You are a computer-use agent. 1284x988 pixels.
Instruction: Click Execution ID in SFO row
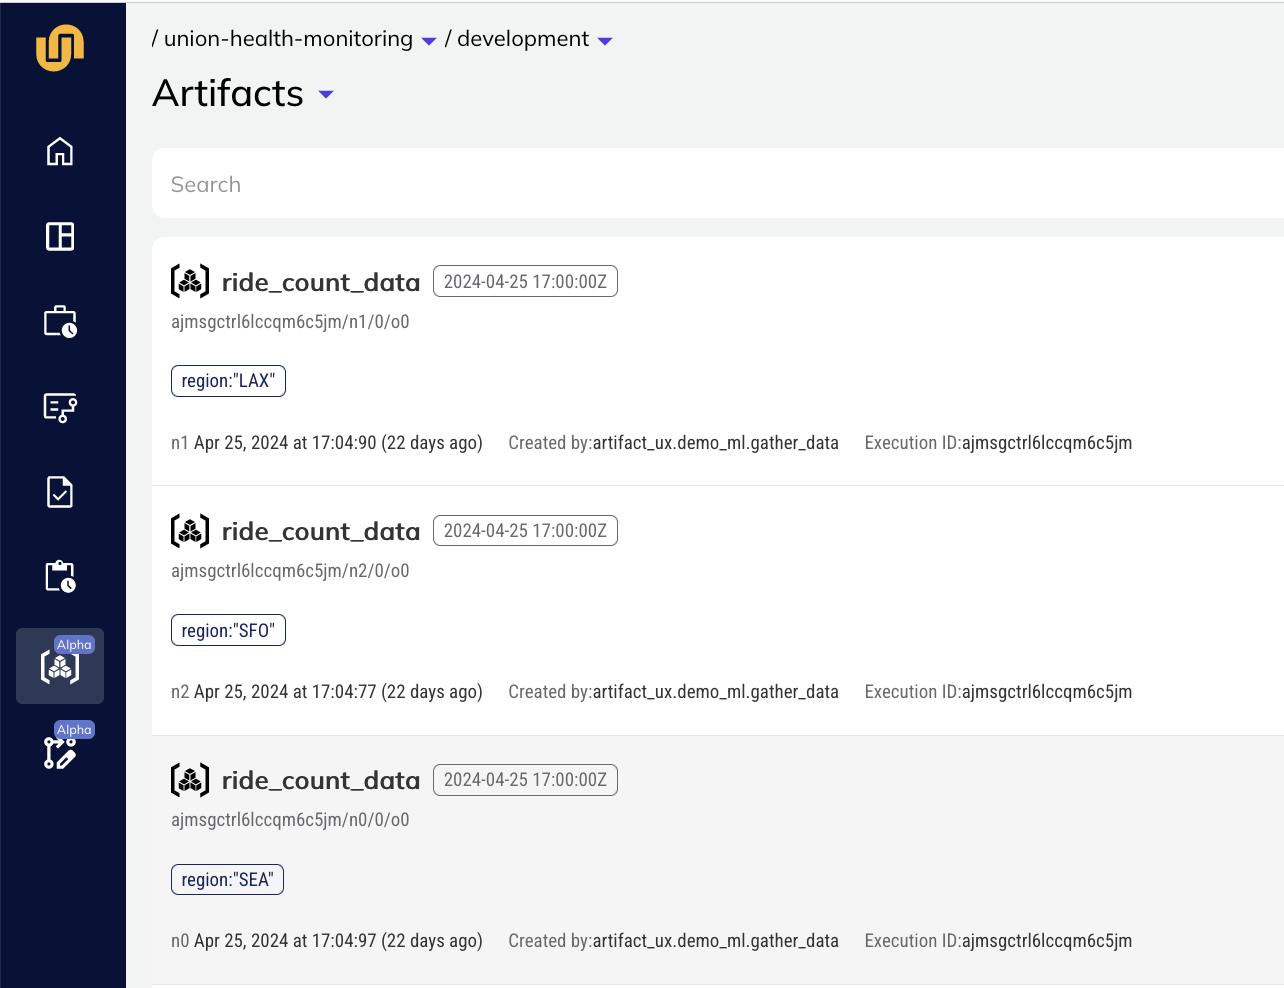coord(998,691)
